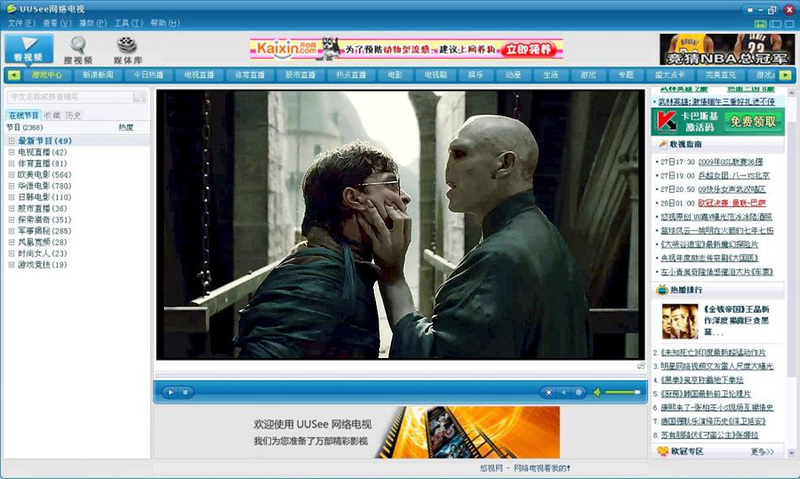800x479 pixels.
Task: Click the right panel scrollbar up arrow
Action: (x=791, y=93)
